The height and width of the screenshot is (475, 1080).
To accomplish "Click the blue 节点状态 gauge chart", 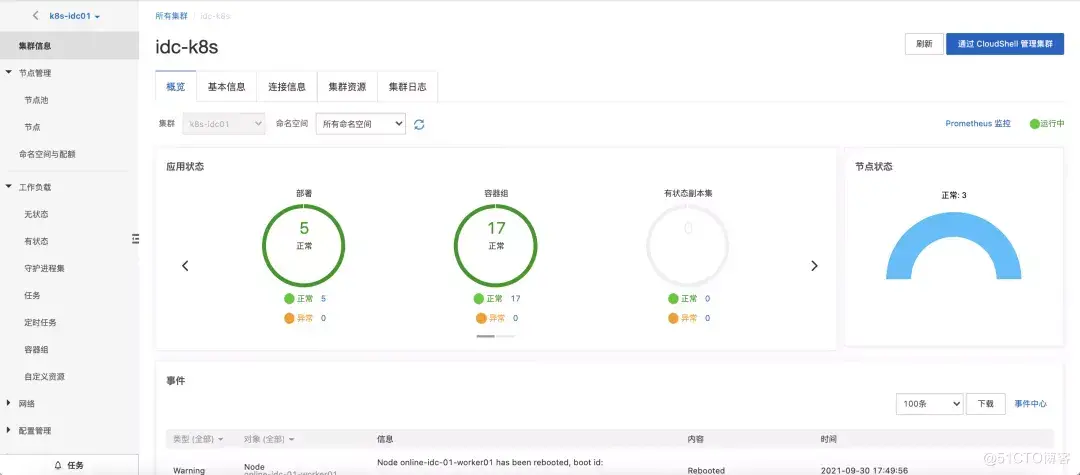I will pos(953,245).
